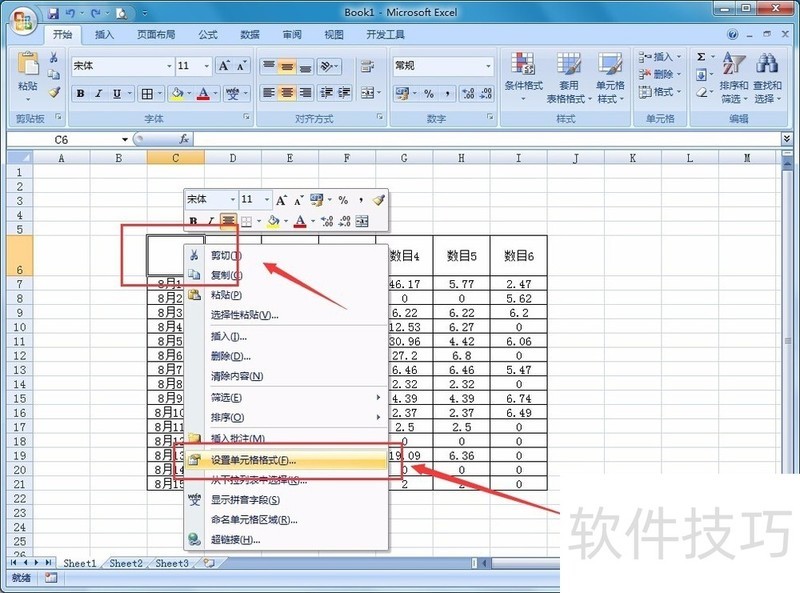
Task: Click the Orientation text angle icon
Action: coord(327,66)
